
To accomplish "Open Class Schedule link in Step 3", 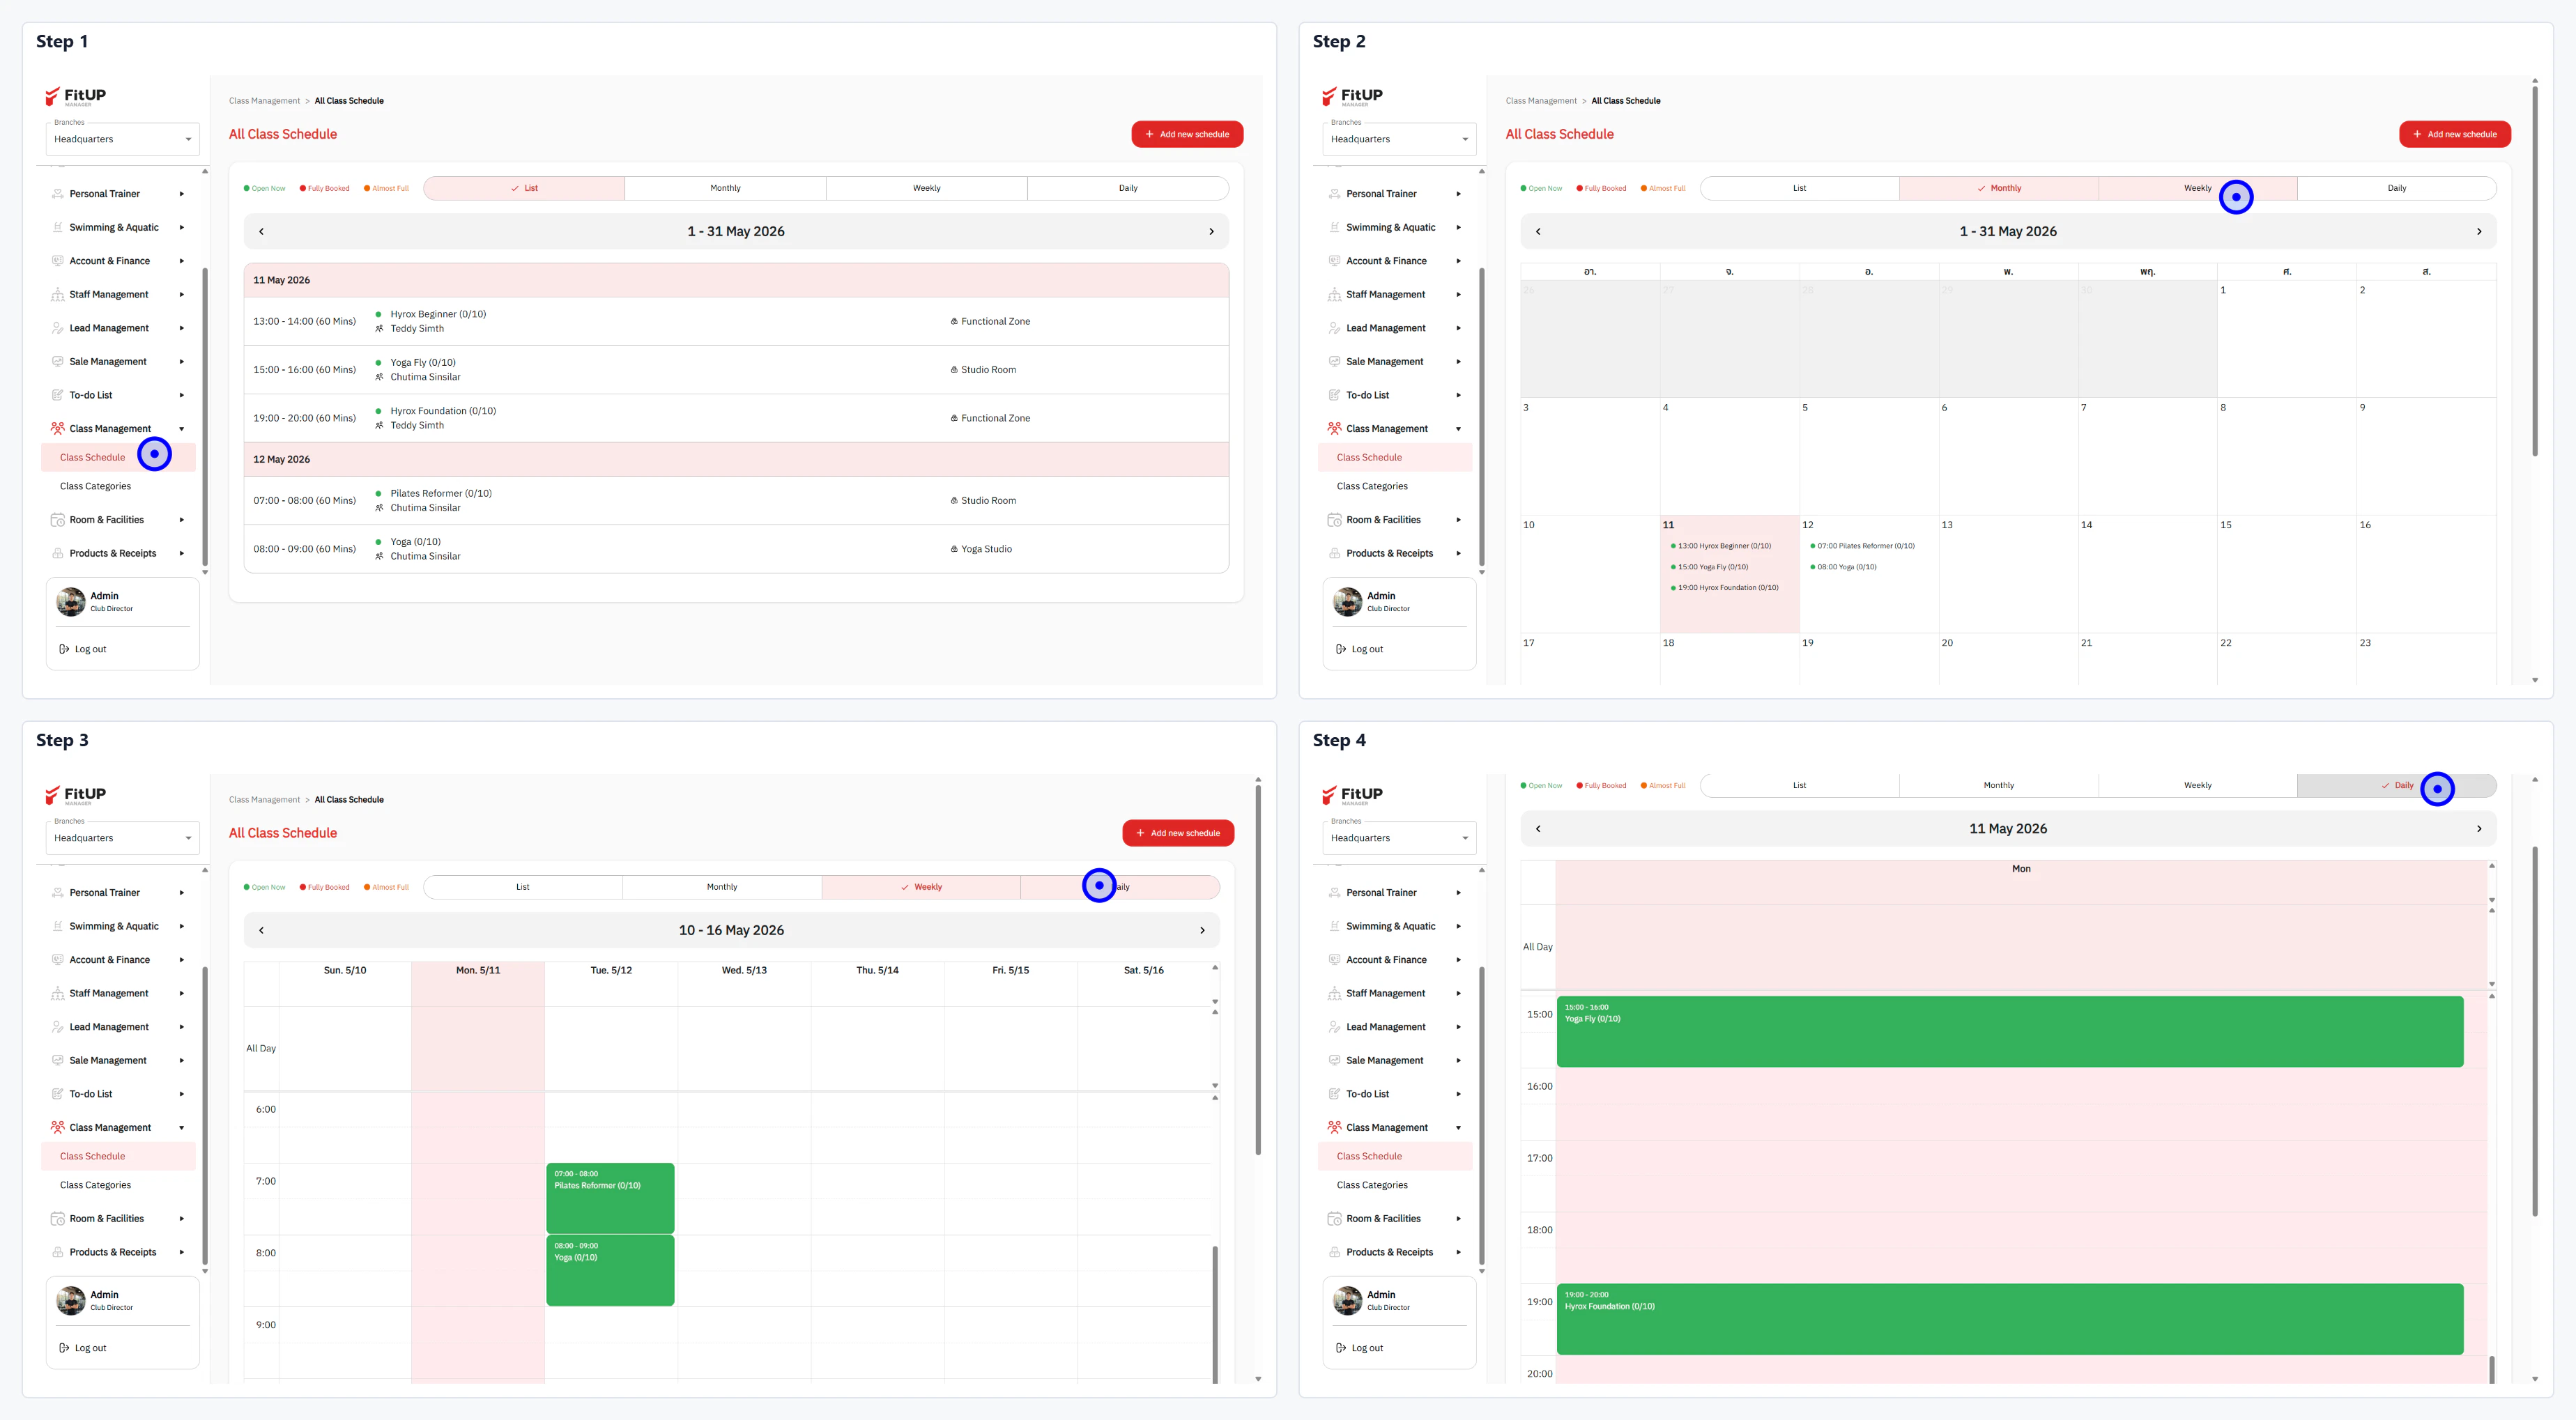I will coord(92,1156).
